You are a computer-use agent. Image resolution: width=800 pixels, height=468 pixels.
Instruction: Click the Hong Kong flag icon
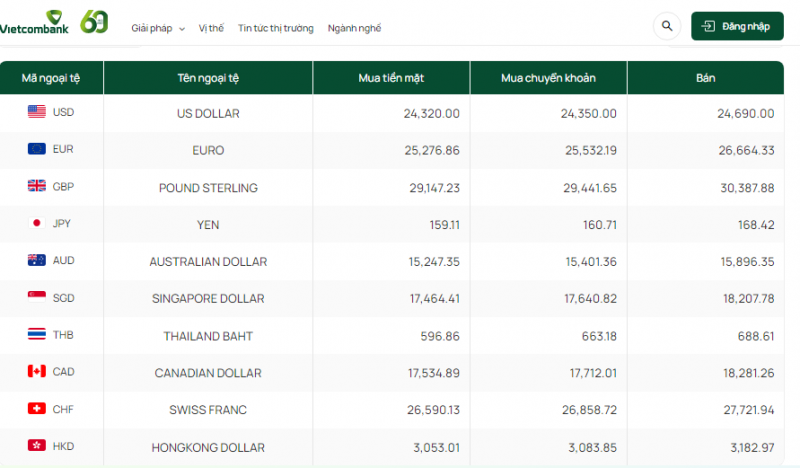click(37, 446)
